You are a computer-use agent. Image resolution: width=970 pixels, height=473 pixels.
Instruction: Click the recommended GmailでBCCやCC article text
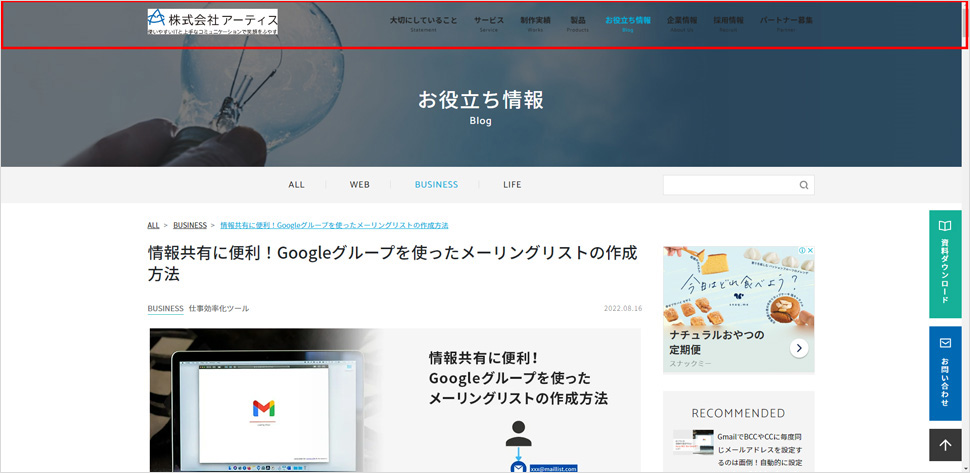[x=760, y=450]
